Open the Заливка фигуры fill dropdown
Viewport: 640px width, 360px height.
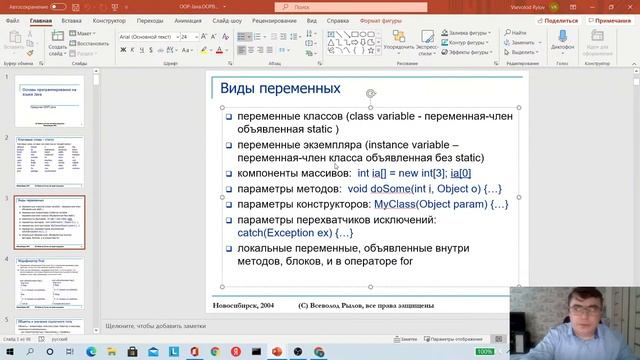pyautogui.click(x=466, y=33)
